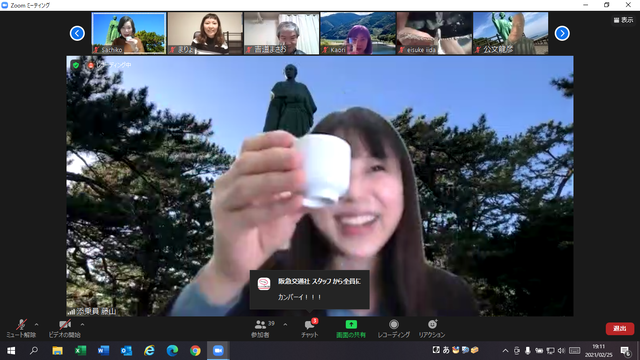Show hidden system tray icons
The image size is (640, 360).
click(x=505, y=351)
